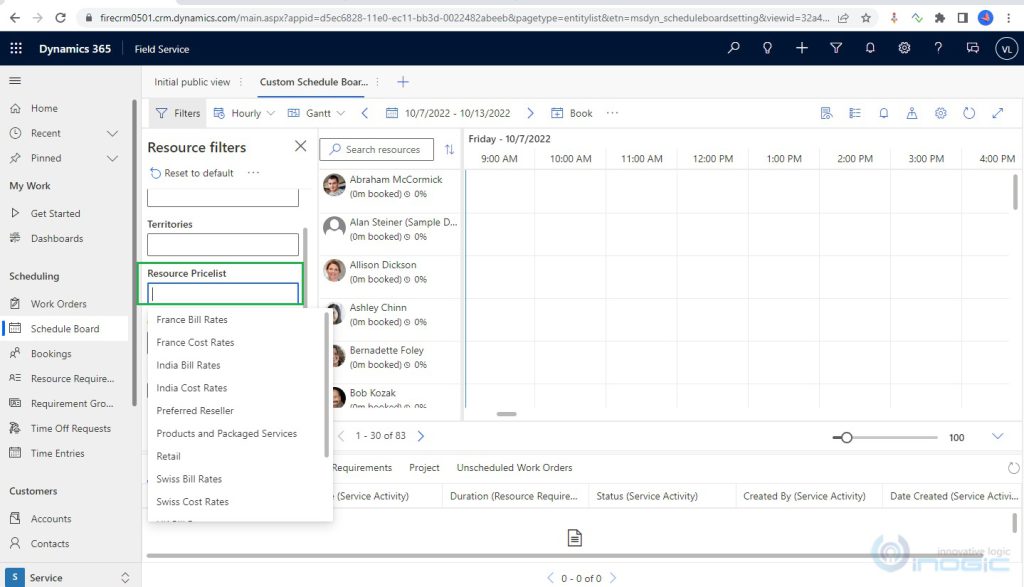Switch to the Unscheduled Work Orders tab
This screenshot has height=587, width=1024.
coord(514,467)
